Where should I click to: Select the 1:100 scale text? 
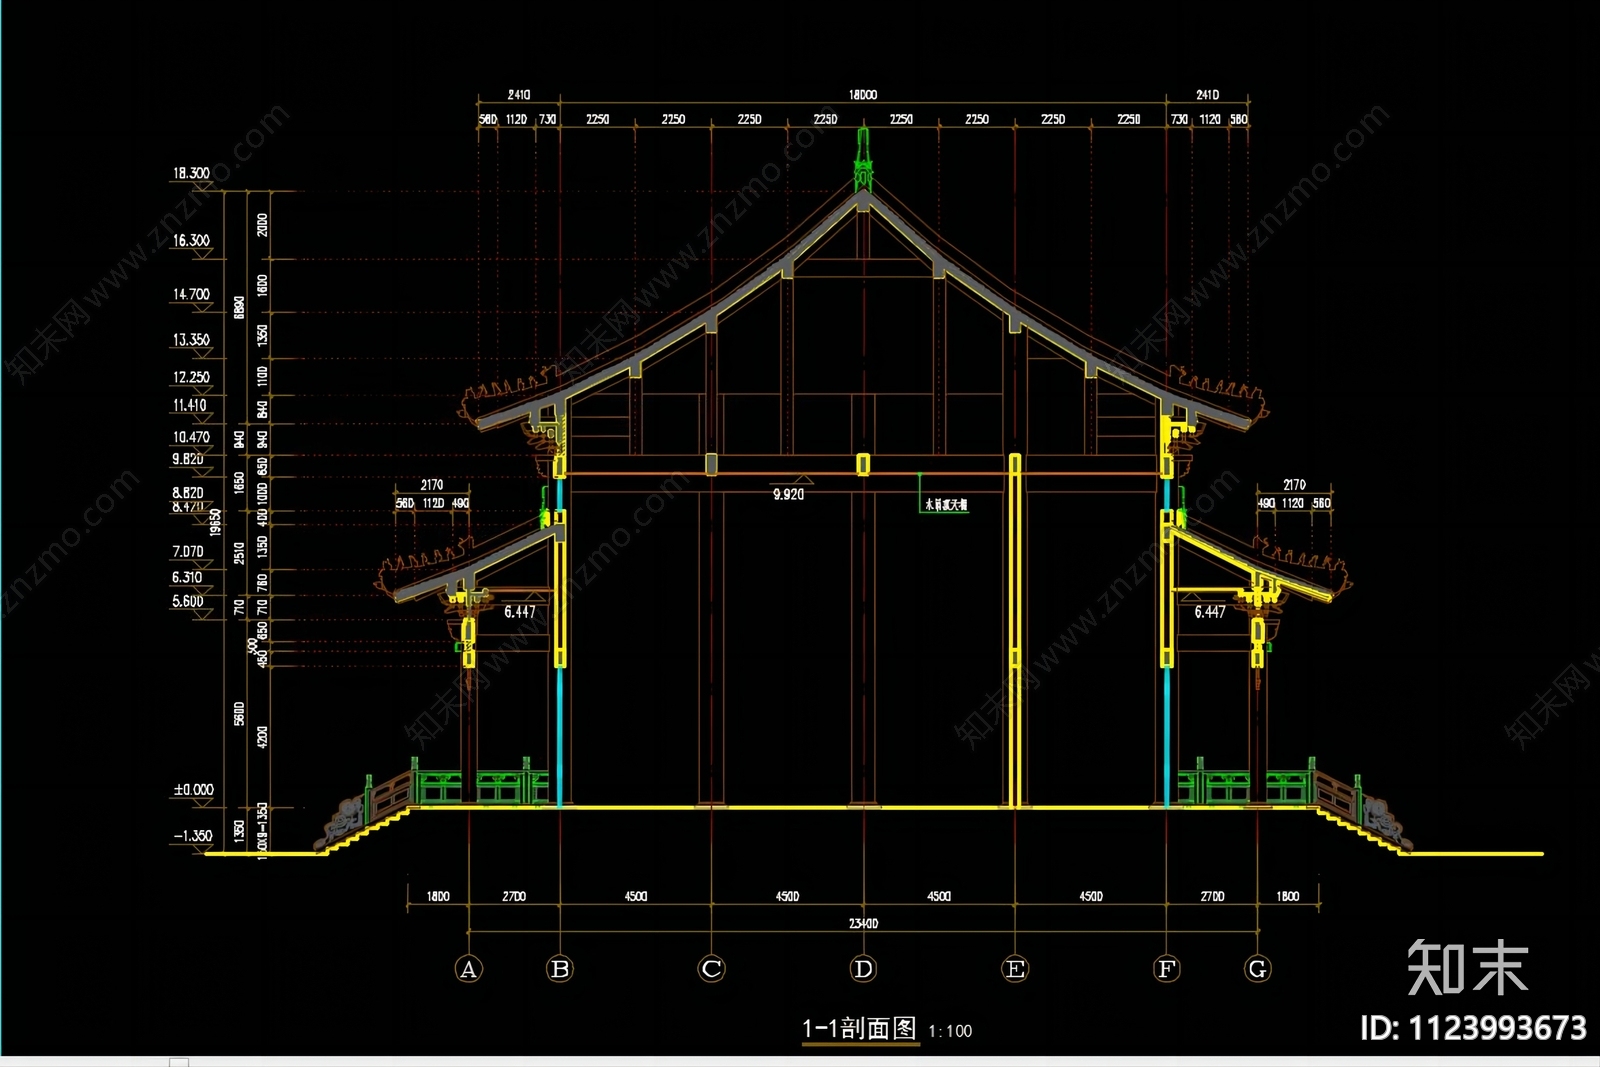click(x=950, y=1031)
